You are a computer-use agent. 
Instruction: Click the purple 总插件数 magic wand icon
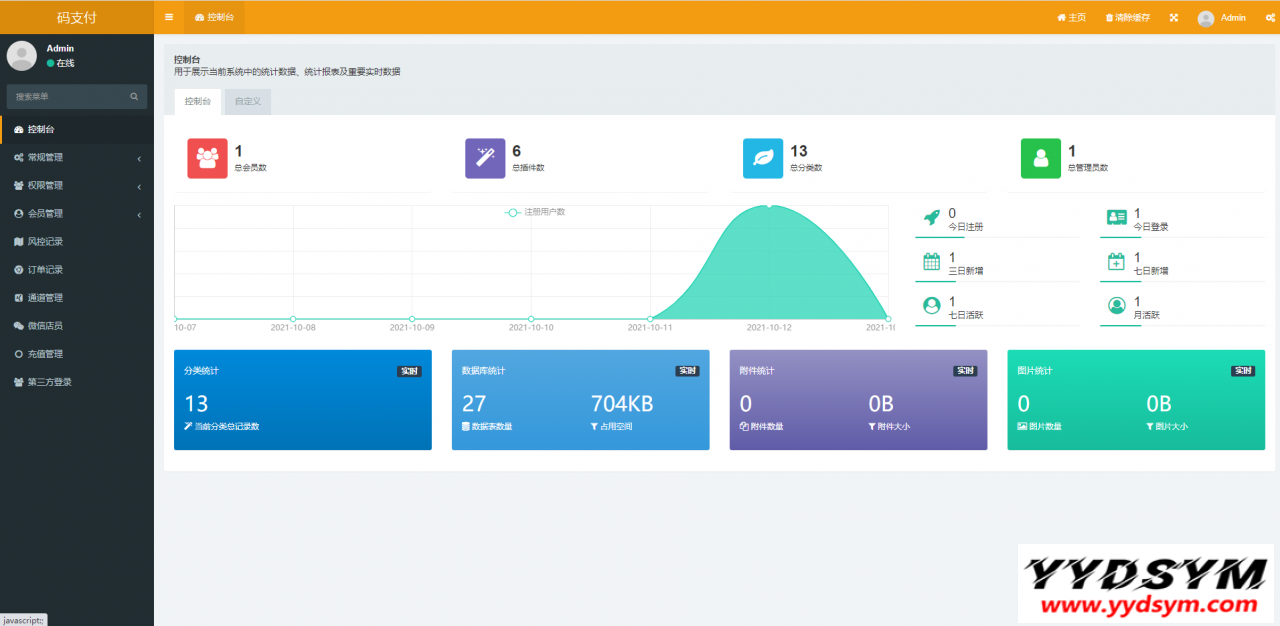click(485, 158)
